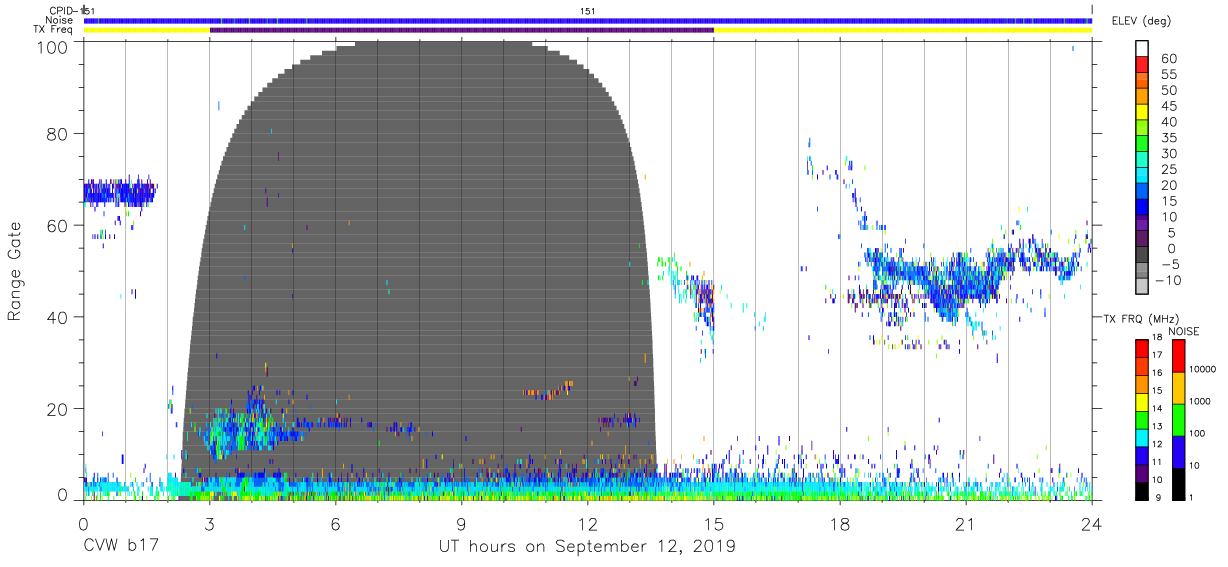1228x567 pixels.
Task: Click the green segment of the NOISE color bar
Action: click(1177, 420)
